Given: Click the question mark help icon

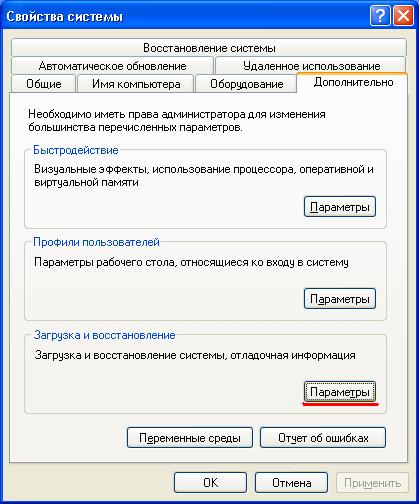Looking at the screenshot, I should [380, 15].
